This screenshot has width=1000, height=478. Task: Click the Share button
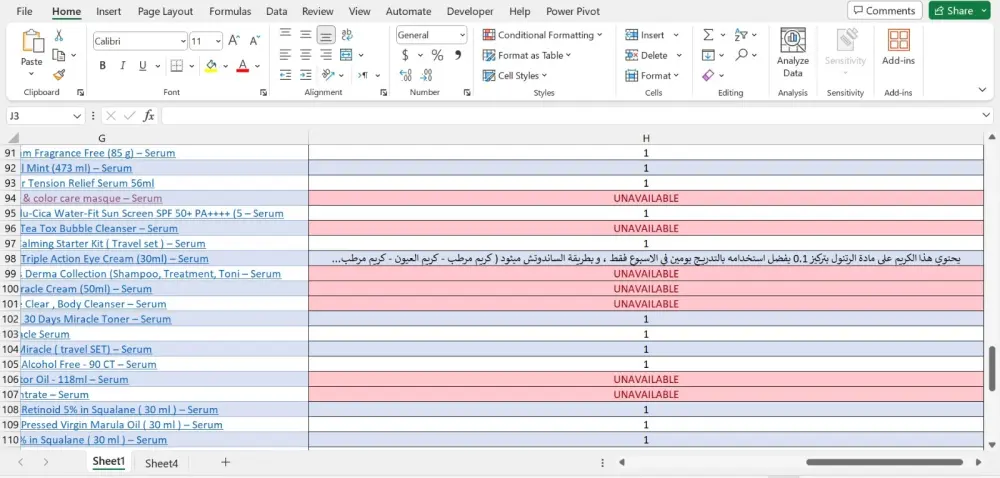coord(951,10)
